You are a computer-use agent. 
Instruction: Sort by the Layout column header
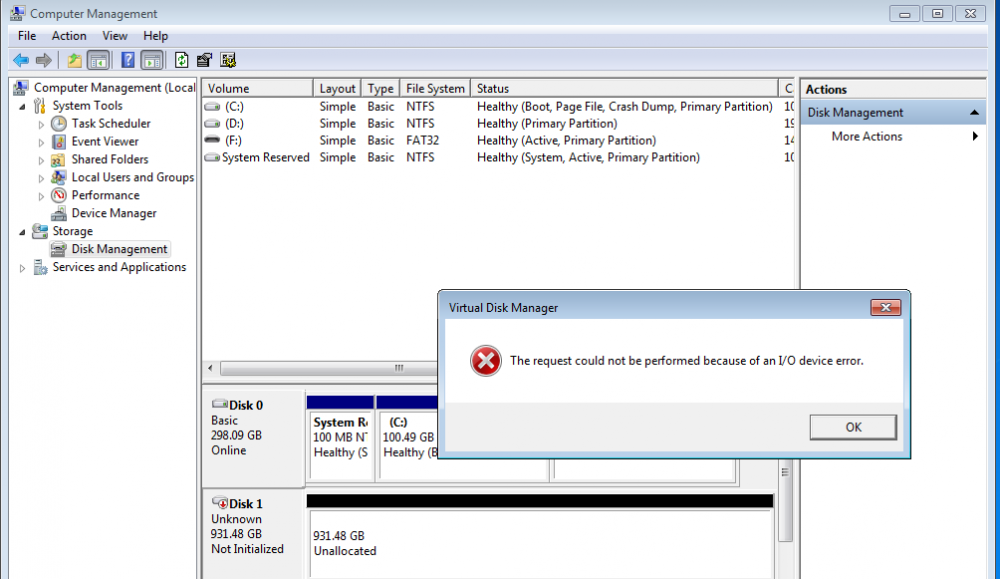click(337, 88)
